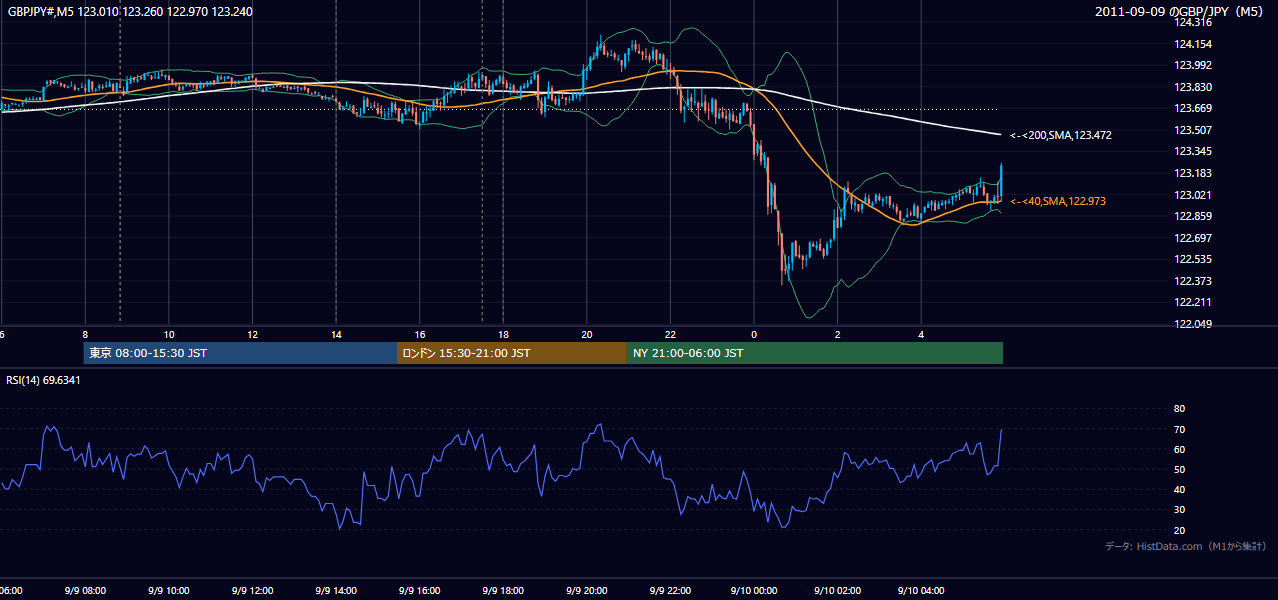Click the 122.535 price axis label
The image size is (1278, 600).
(1192, 259)
